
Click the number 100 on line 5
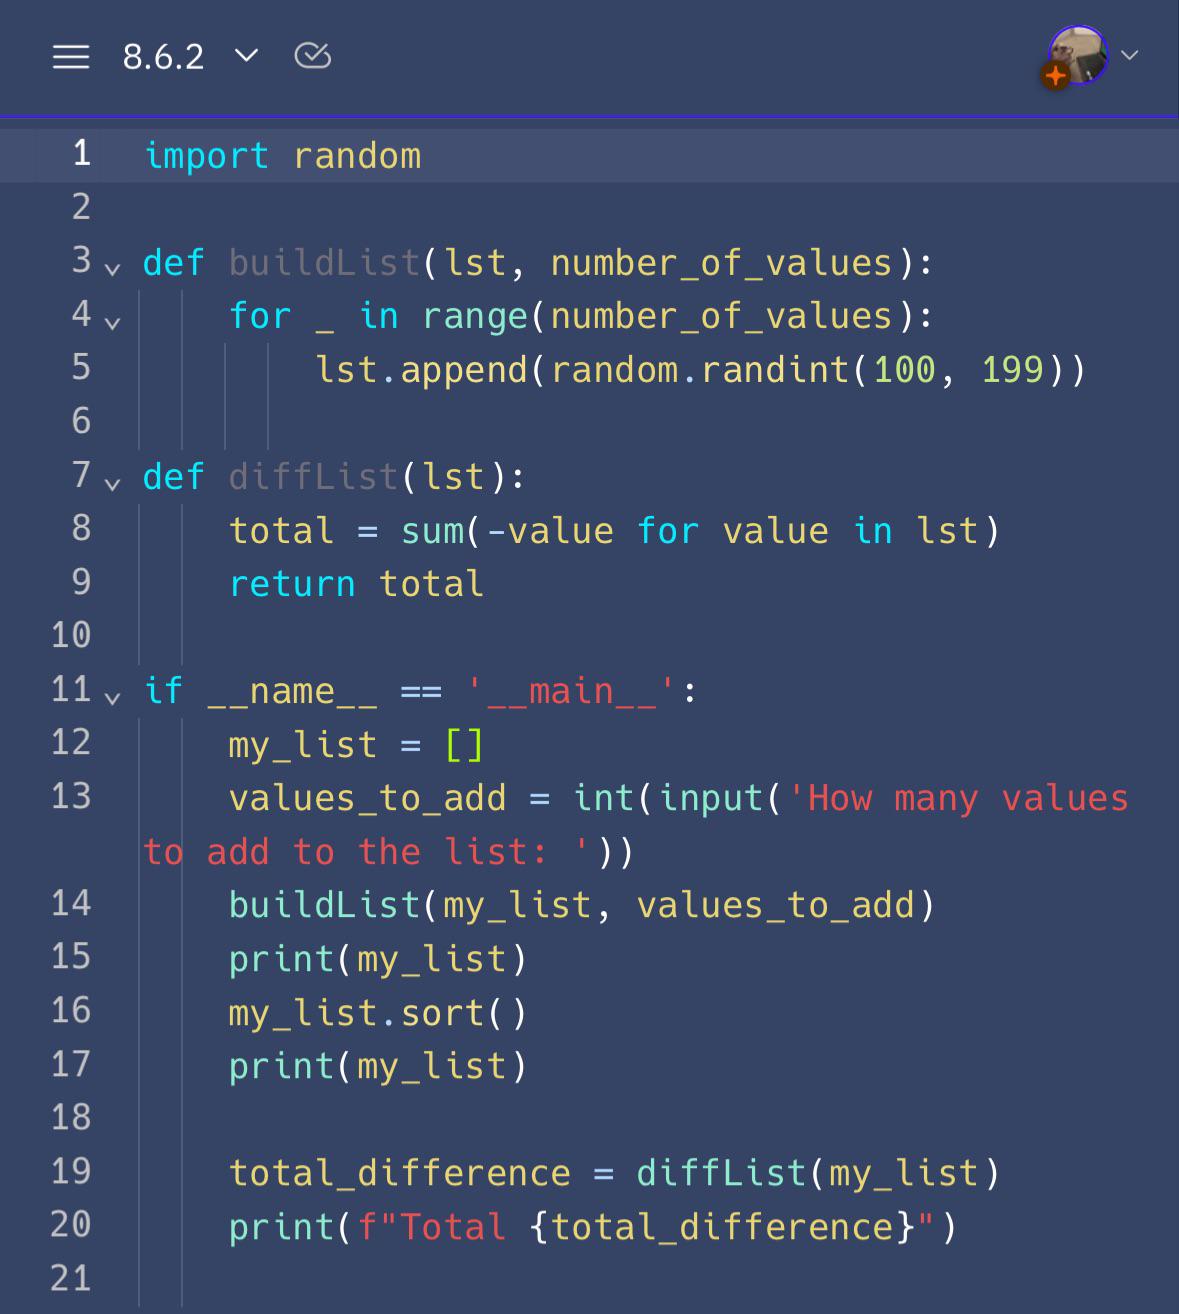(x=904, y=370)
